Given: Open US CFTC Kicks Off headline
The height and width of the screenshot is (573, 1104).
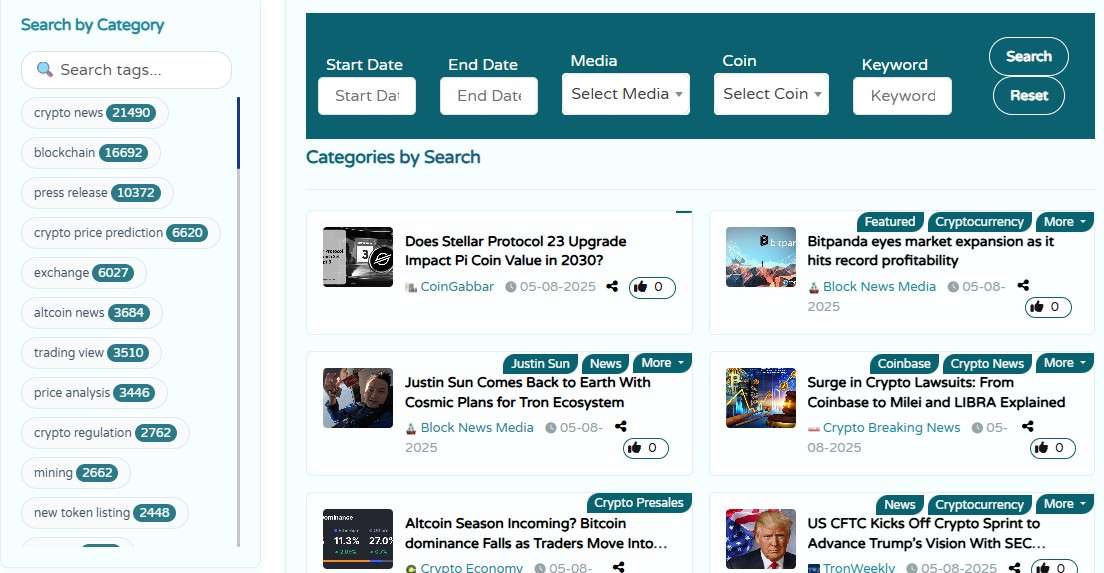Looking at the screenshot, I should point(926,533).
